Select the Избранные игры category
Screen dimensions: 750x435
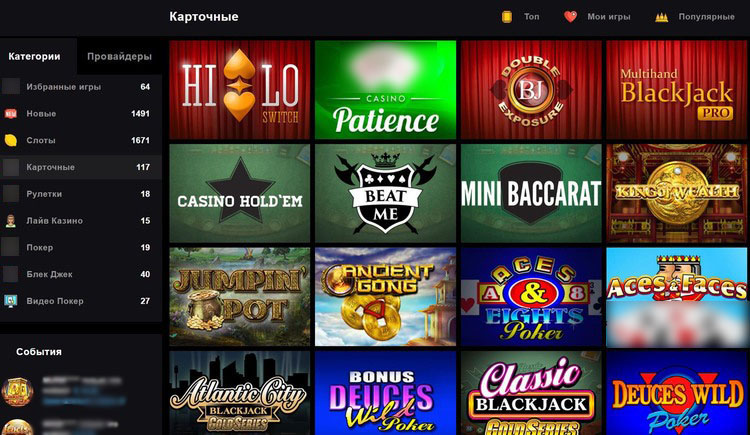pos(81,87)
